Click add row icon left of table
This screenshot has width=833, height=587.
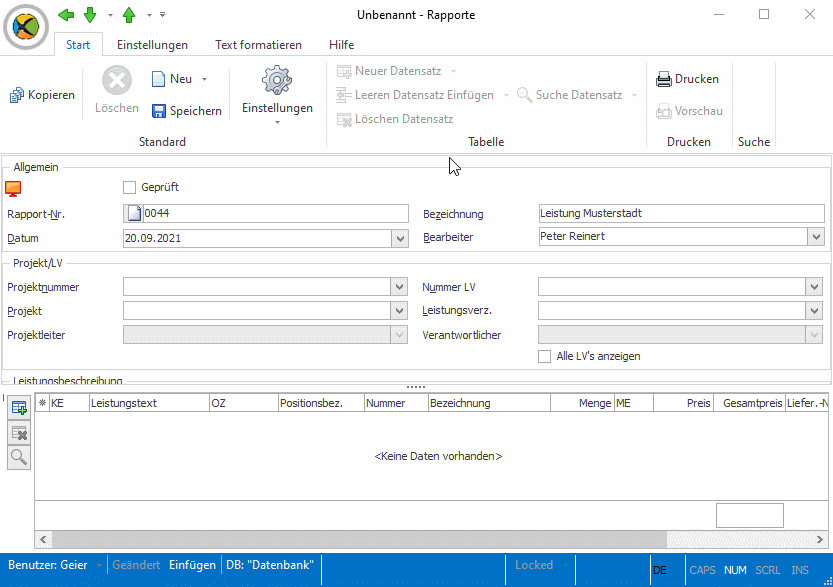click(x=19, y=408)
